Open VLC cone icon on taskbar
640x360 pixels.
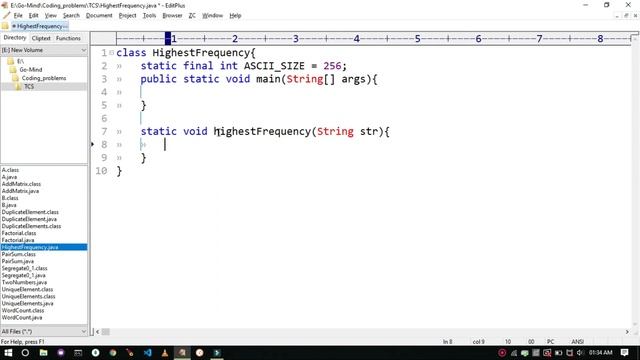point(165,353)
